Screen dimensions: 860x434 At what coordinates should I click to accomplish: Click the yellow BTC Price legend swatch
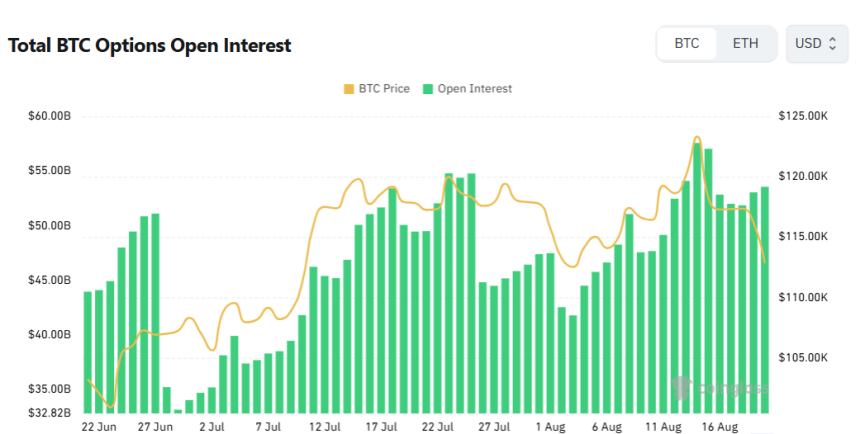point(348,89)
